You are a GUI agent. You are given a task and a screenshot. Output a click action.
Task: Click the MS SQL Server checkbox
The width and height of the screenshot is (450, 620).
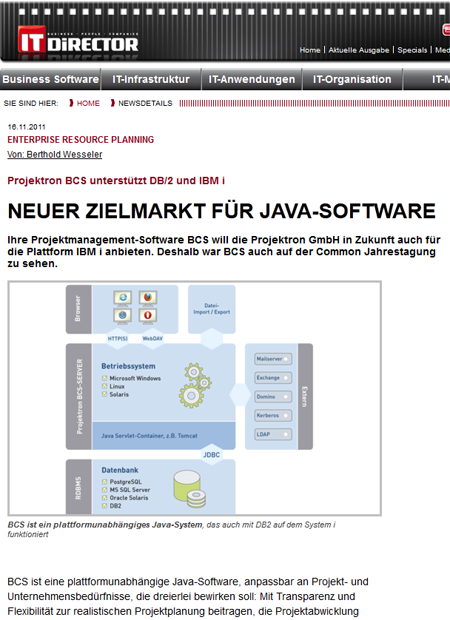[x=105, y=490]
